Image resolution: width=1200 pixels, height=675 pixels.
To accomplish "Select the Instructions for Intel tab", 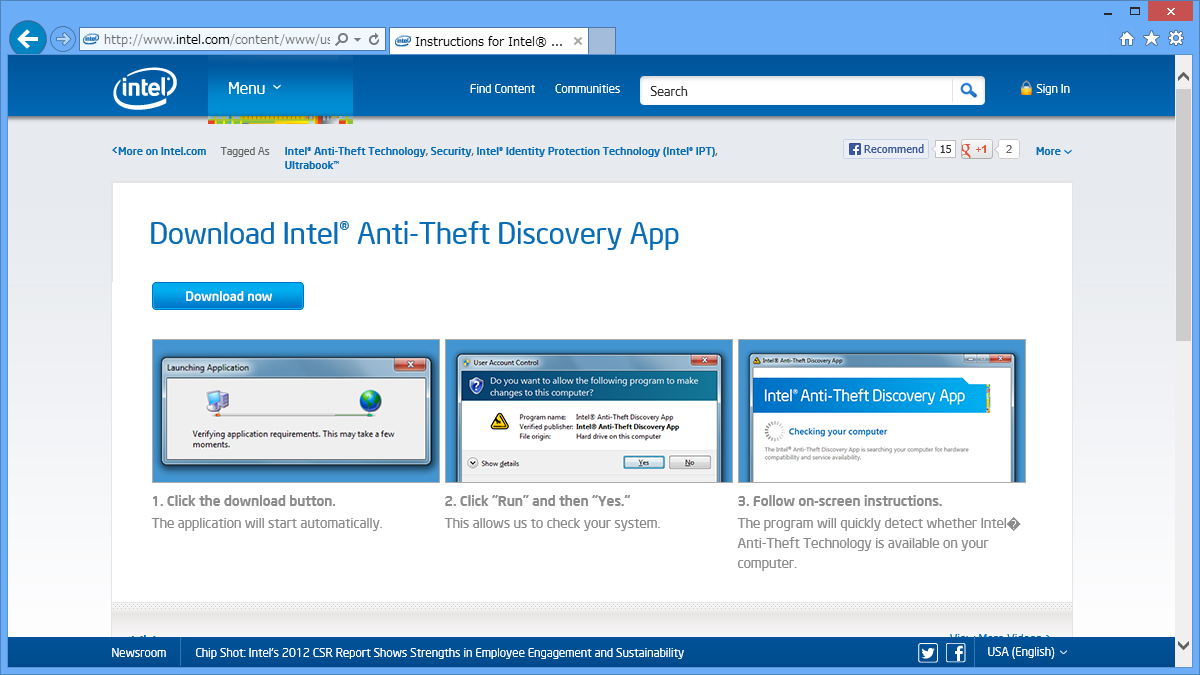I will coord(487,41).
